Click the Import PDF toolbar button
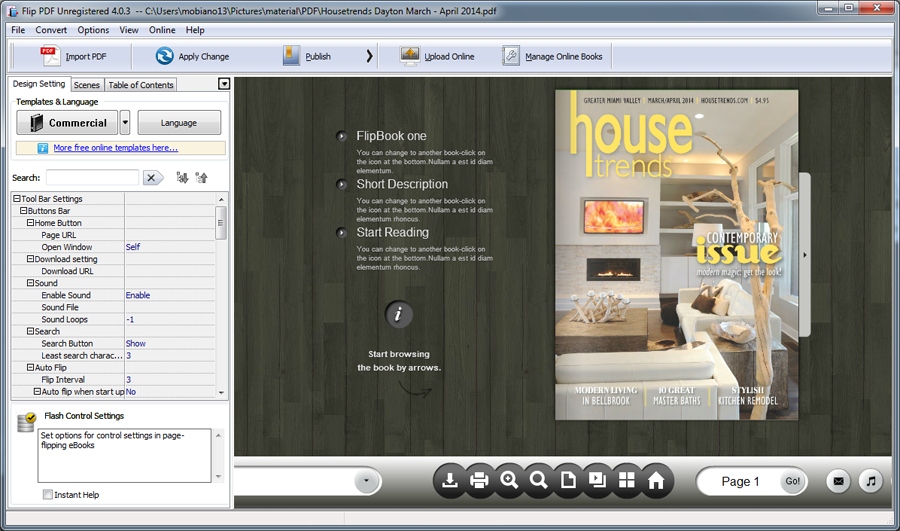Image resolution: width=900 pixels, height=531 pixels. pyautogui.click(x=73, y=56)
